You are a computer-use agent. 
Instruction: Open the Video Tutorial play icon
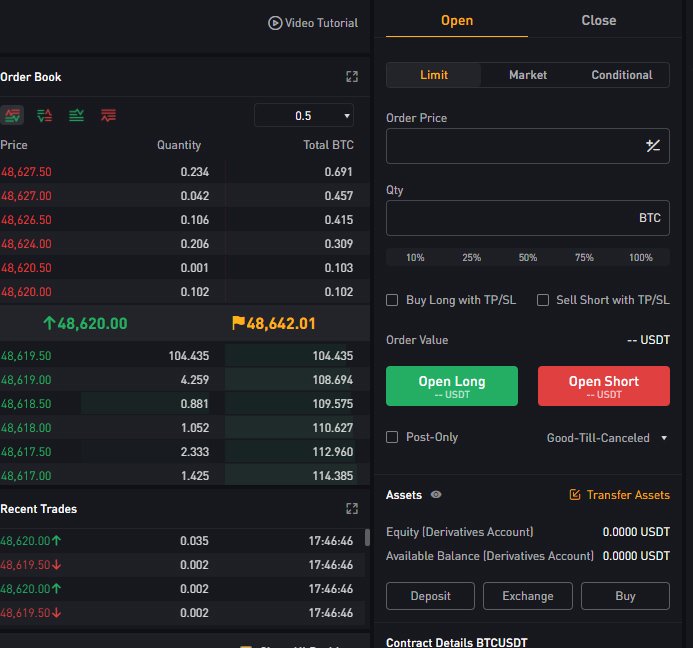(x=275, y=23)
